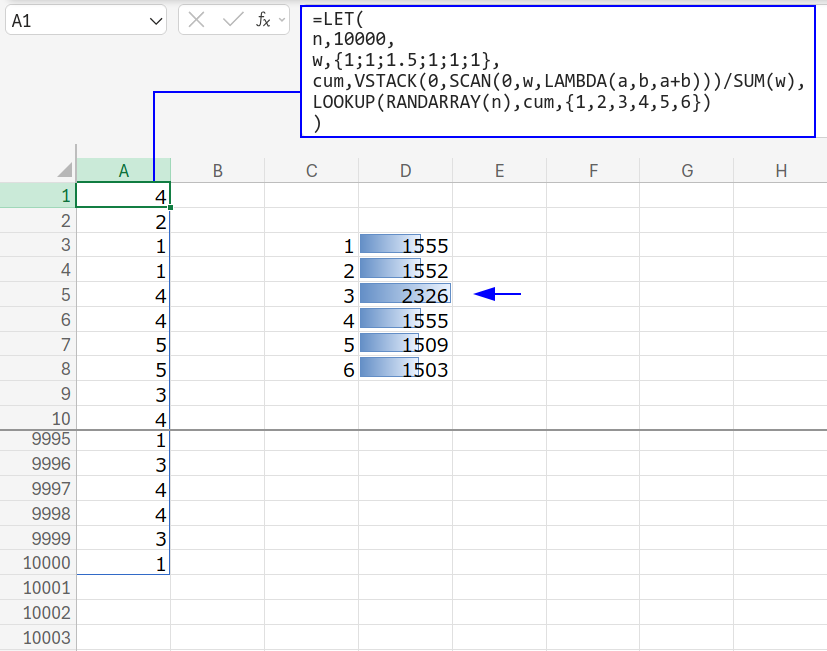Image resolution: width=827 pixels, height=651 pixels.
Task: Click the data bar cell showing 1503
Action: (x=405, y=370)
